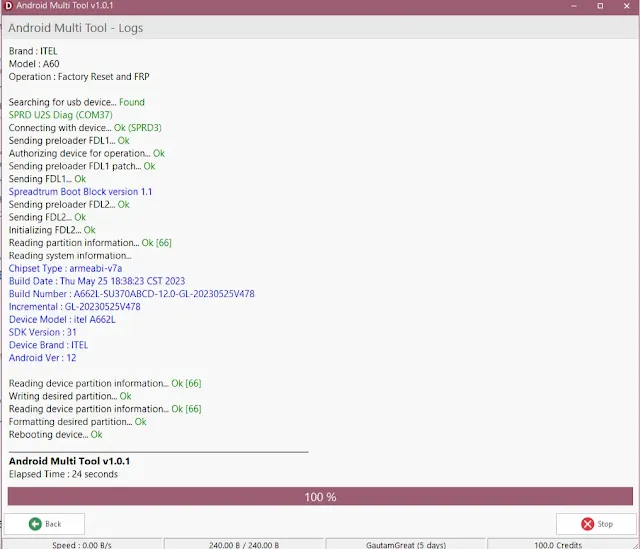
Task: Click the Android Multi Tool - Logs heading
Action: point(76,28)
